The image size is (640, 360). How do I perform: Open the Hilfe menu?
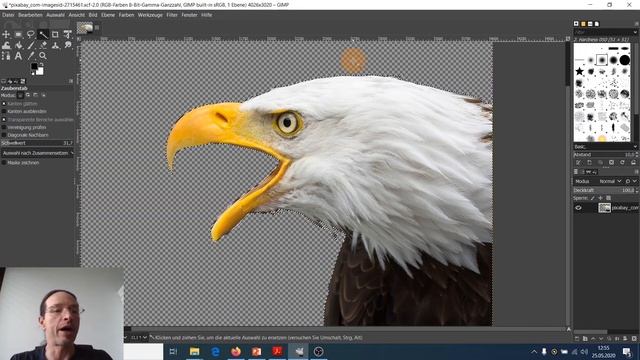click(207, 15)
